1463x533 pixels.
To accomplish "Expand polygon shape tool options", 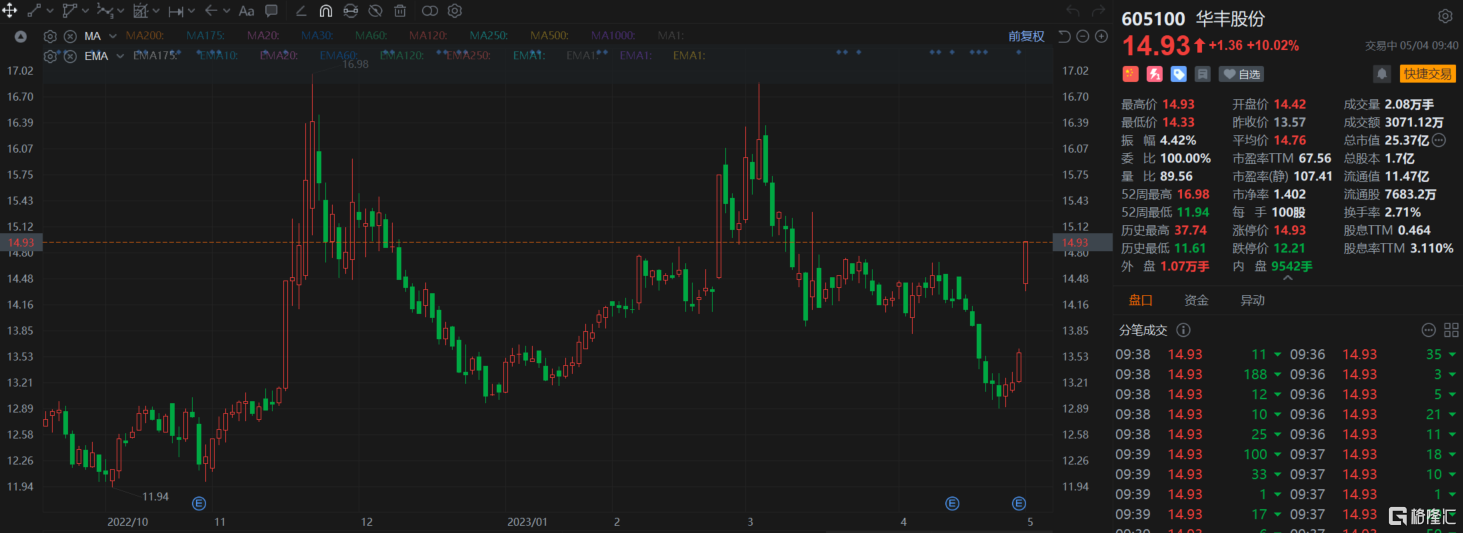I will (85, 11).
